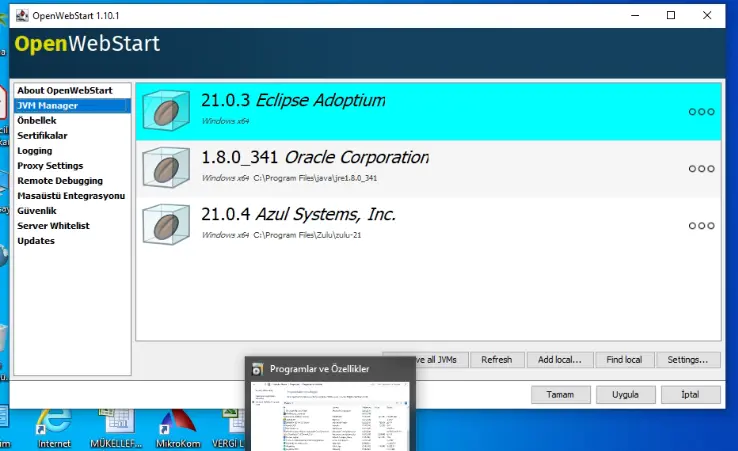Click path C:\Program Files\Zulu\zulu-21
Image resolution: width=738 pixels, height=451 pixels.
(307, 235)
